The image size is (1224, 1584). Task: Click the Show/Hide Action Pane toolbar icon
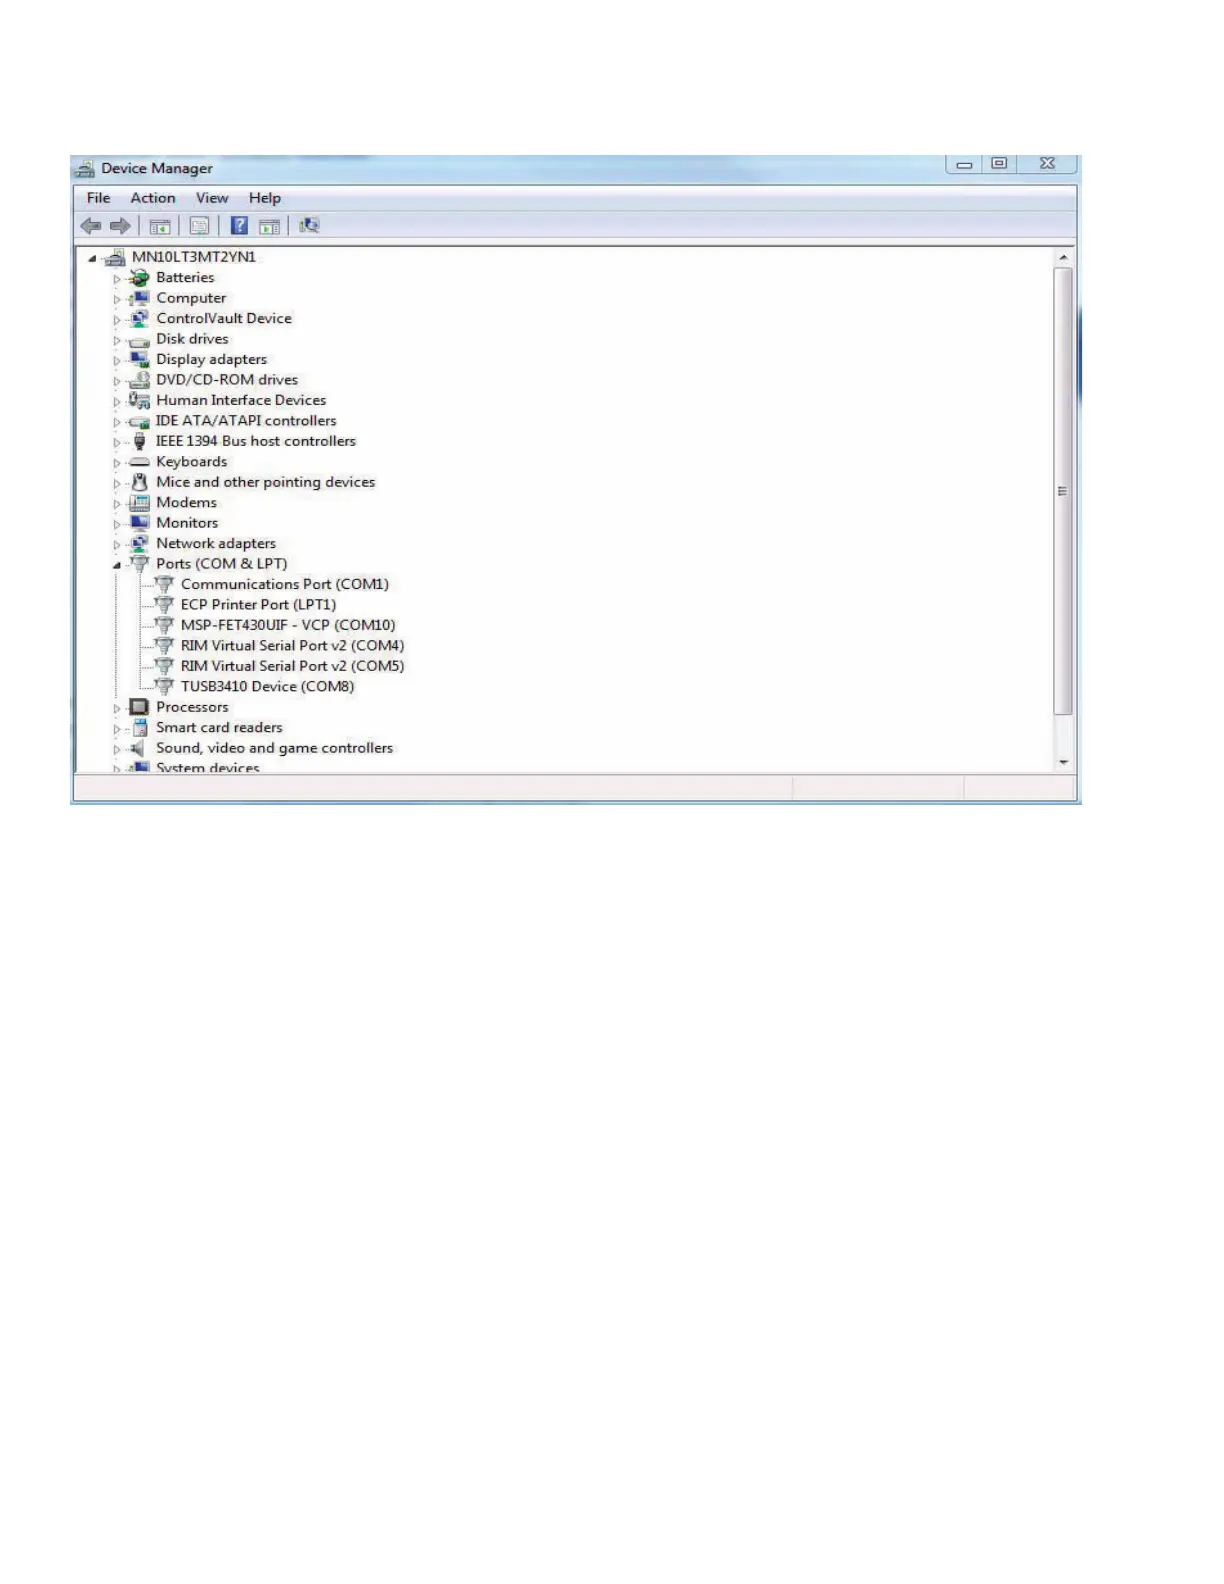tap(269, 226)
